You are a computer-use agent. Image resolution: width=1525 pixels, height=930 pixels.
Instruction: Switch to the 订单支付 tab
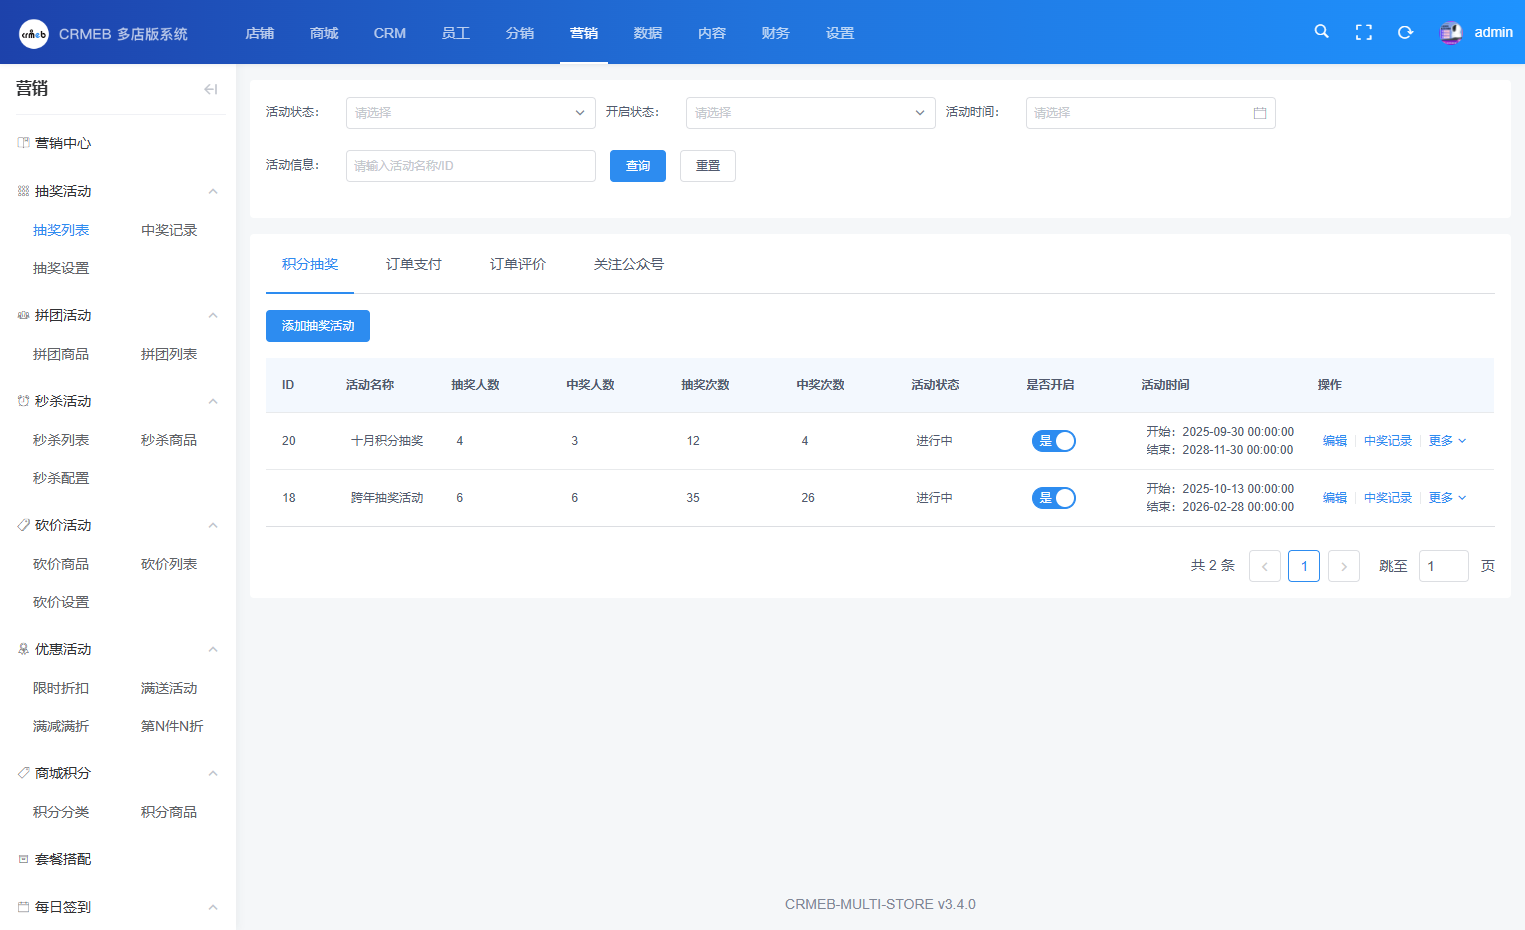(x=413, y=264)
